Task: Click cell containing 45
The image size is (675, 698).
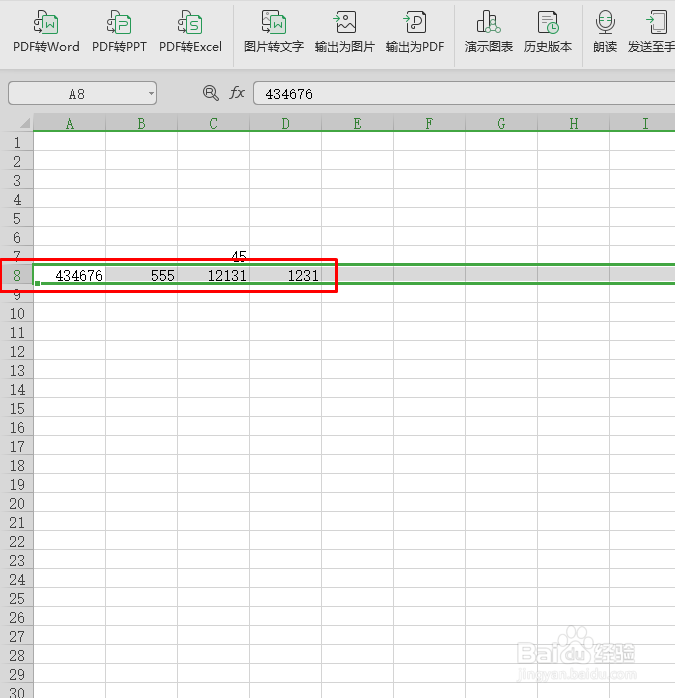Action: (x=214, y=256)
